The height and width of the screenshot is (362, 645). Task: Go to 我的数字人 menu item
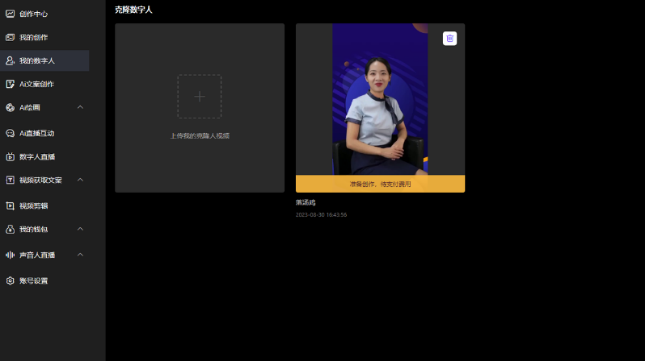click(44, 61)
